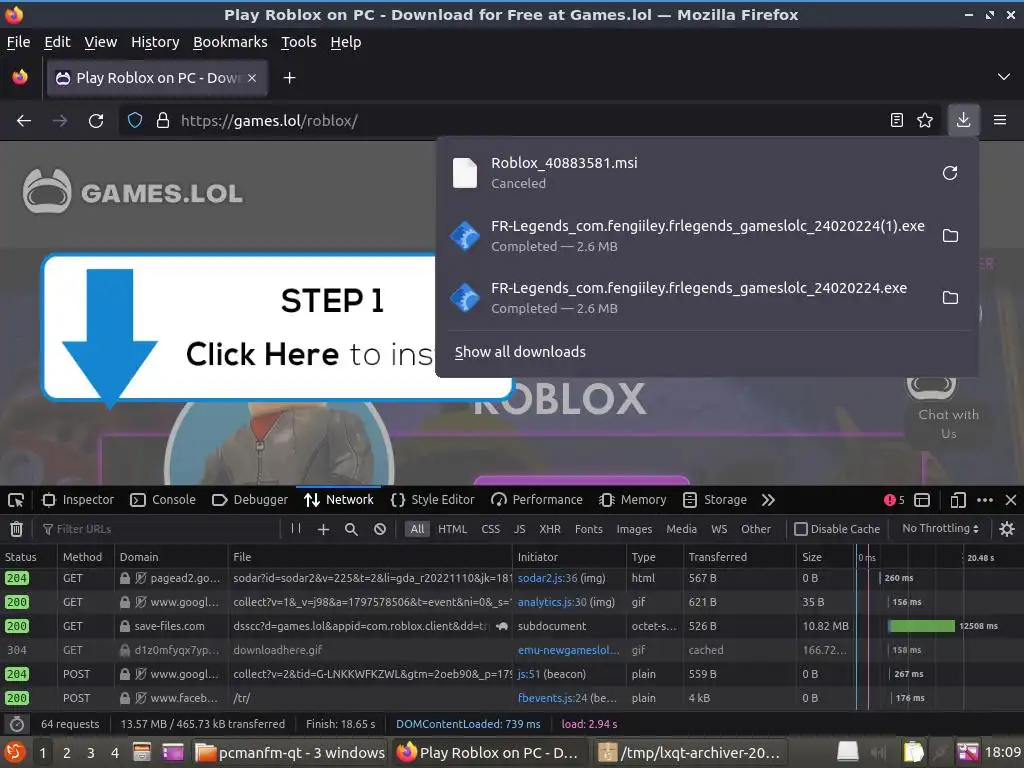
Task: Switch to the Inspector tab
Action: (x=78, y=500)
